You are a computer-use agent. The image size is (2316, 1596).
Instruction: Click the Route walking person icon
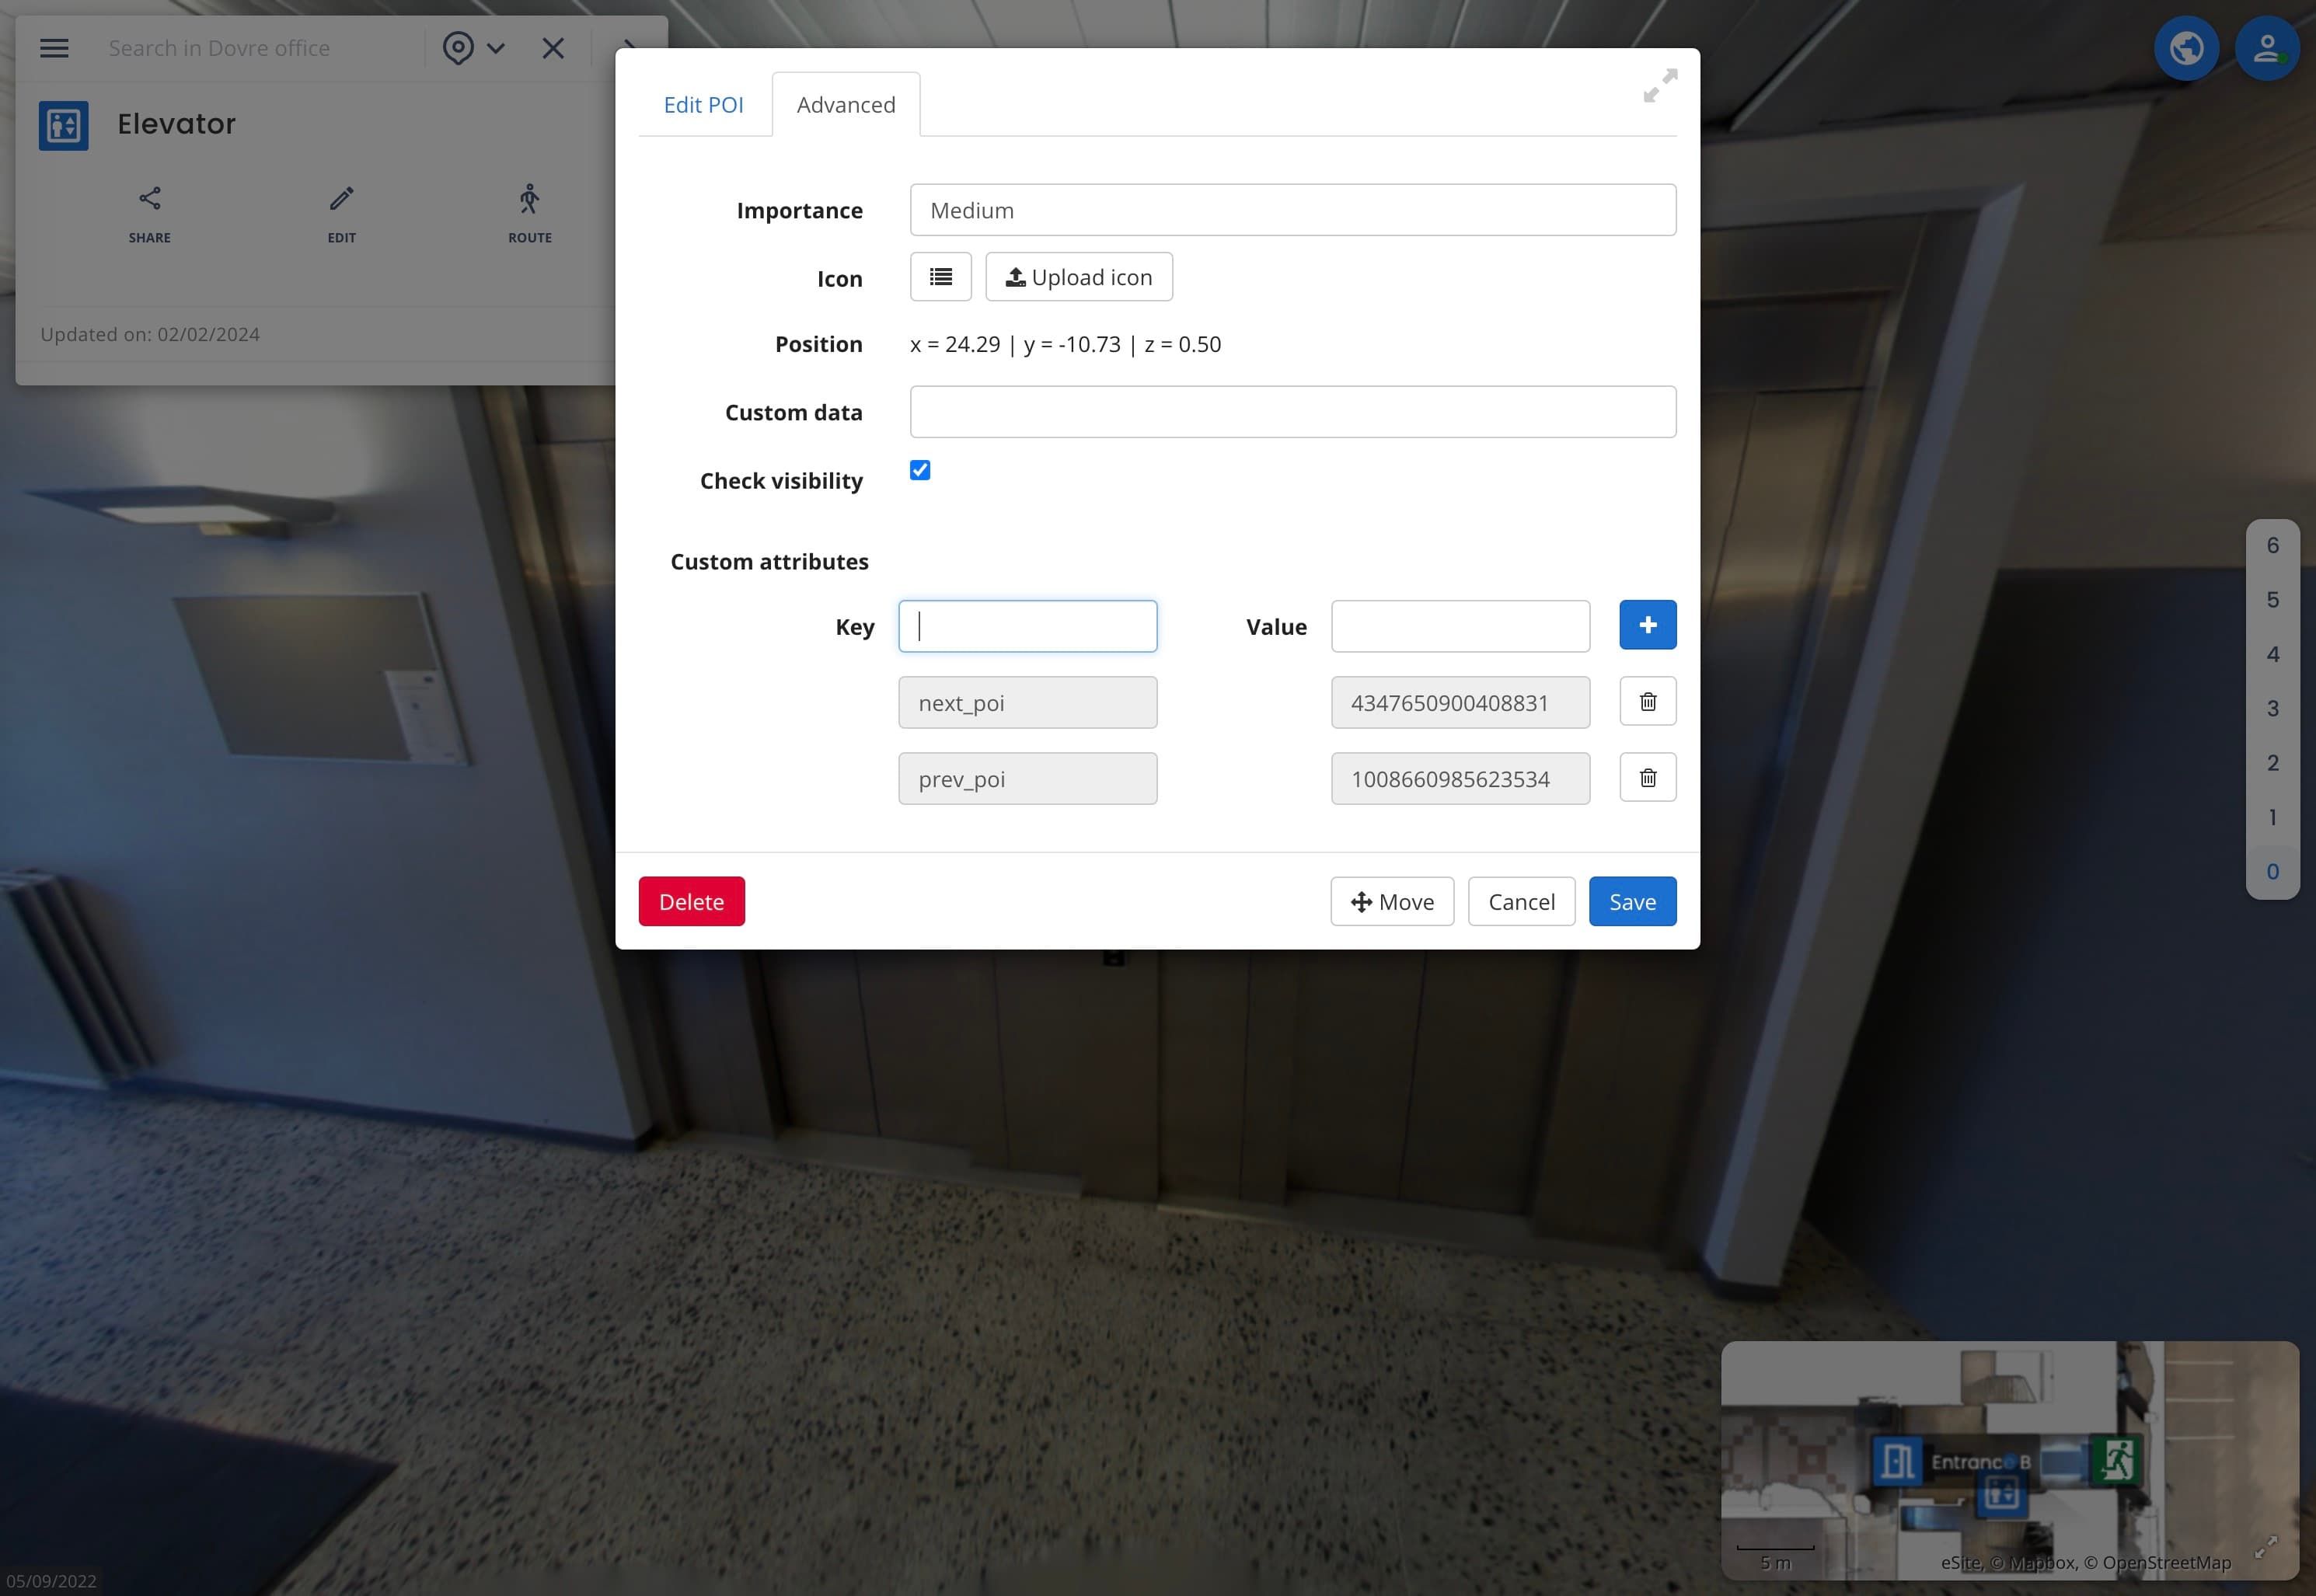point(529,199)
